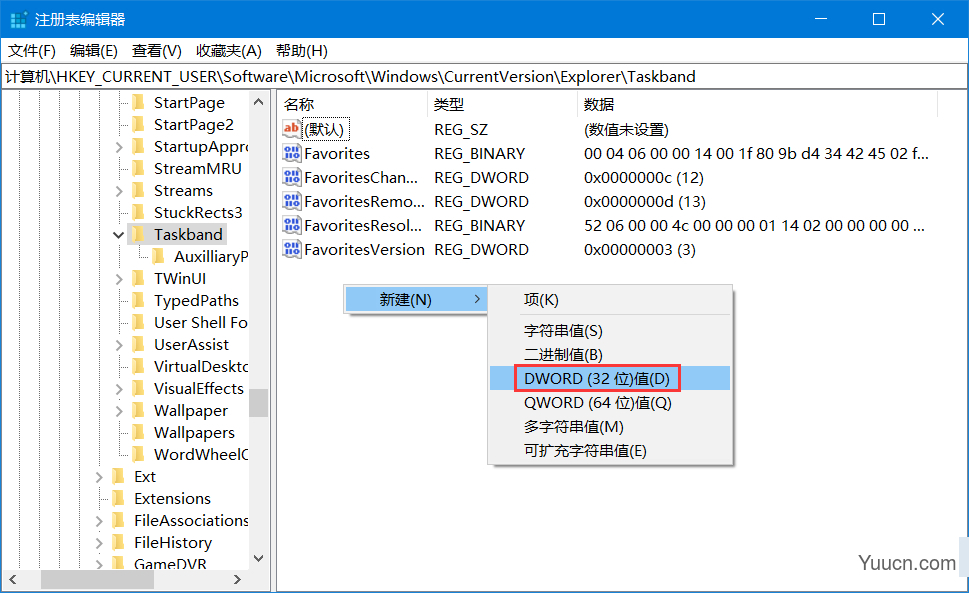This screenshot has height=593, width=969.
Task: Click the Extensions folder icon
Action: (x=119, y=498)
